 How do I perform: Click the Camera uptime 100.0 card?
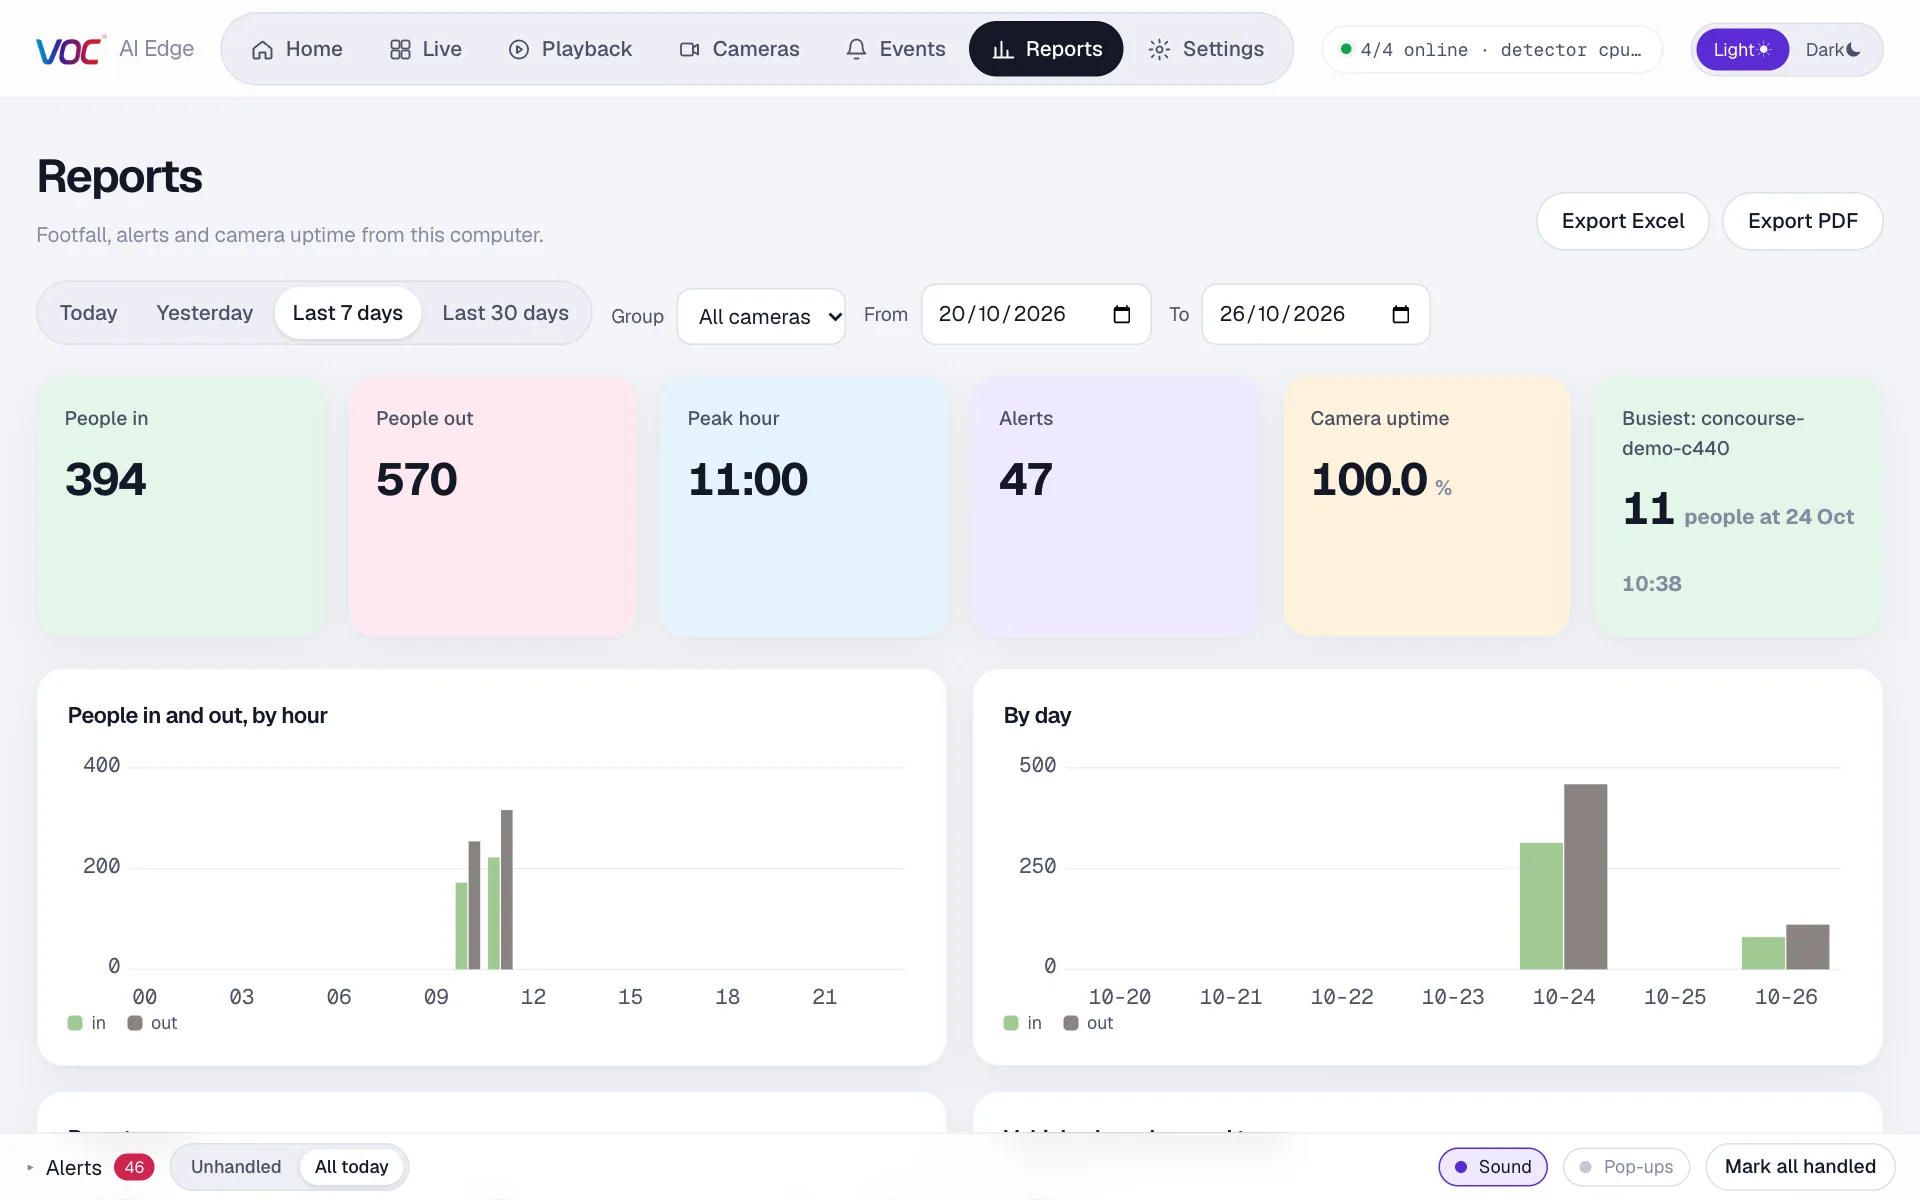coord(1427,507)
